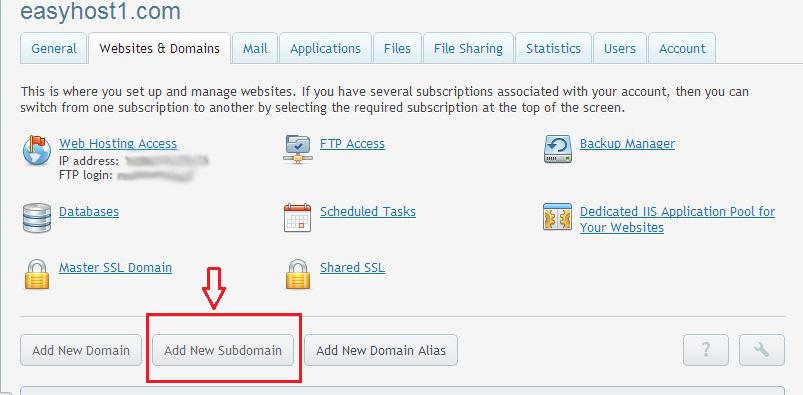This screenshot has width=803, height=395.
Task: Open the Backup Manager link
Action: click(x=627, y=143)
